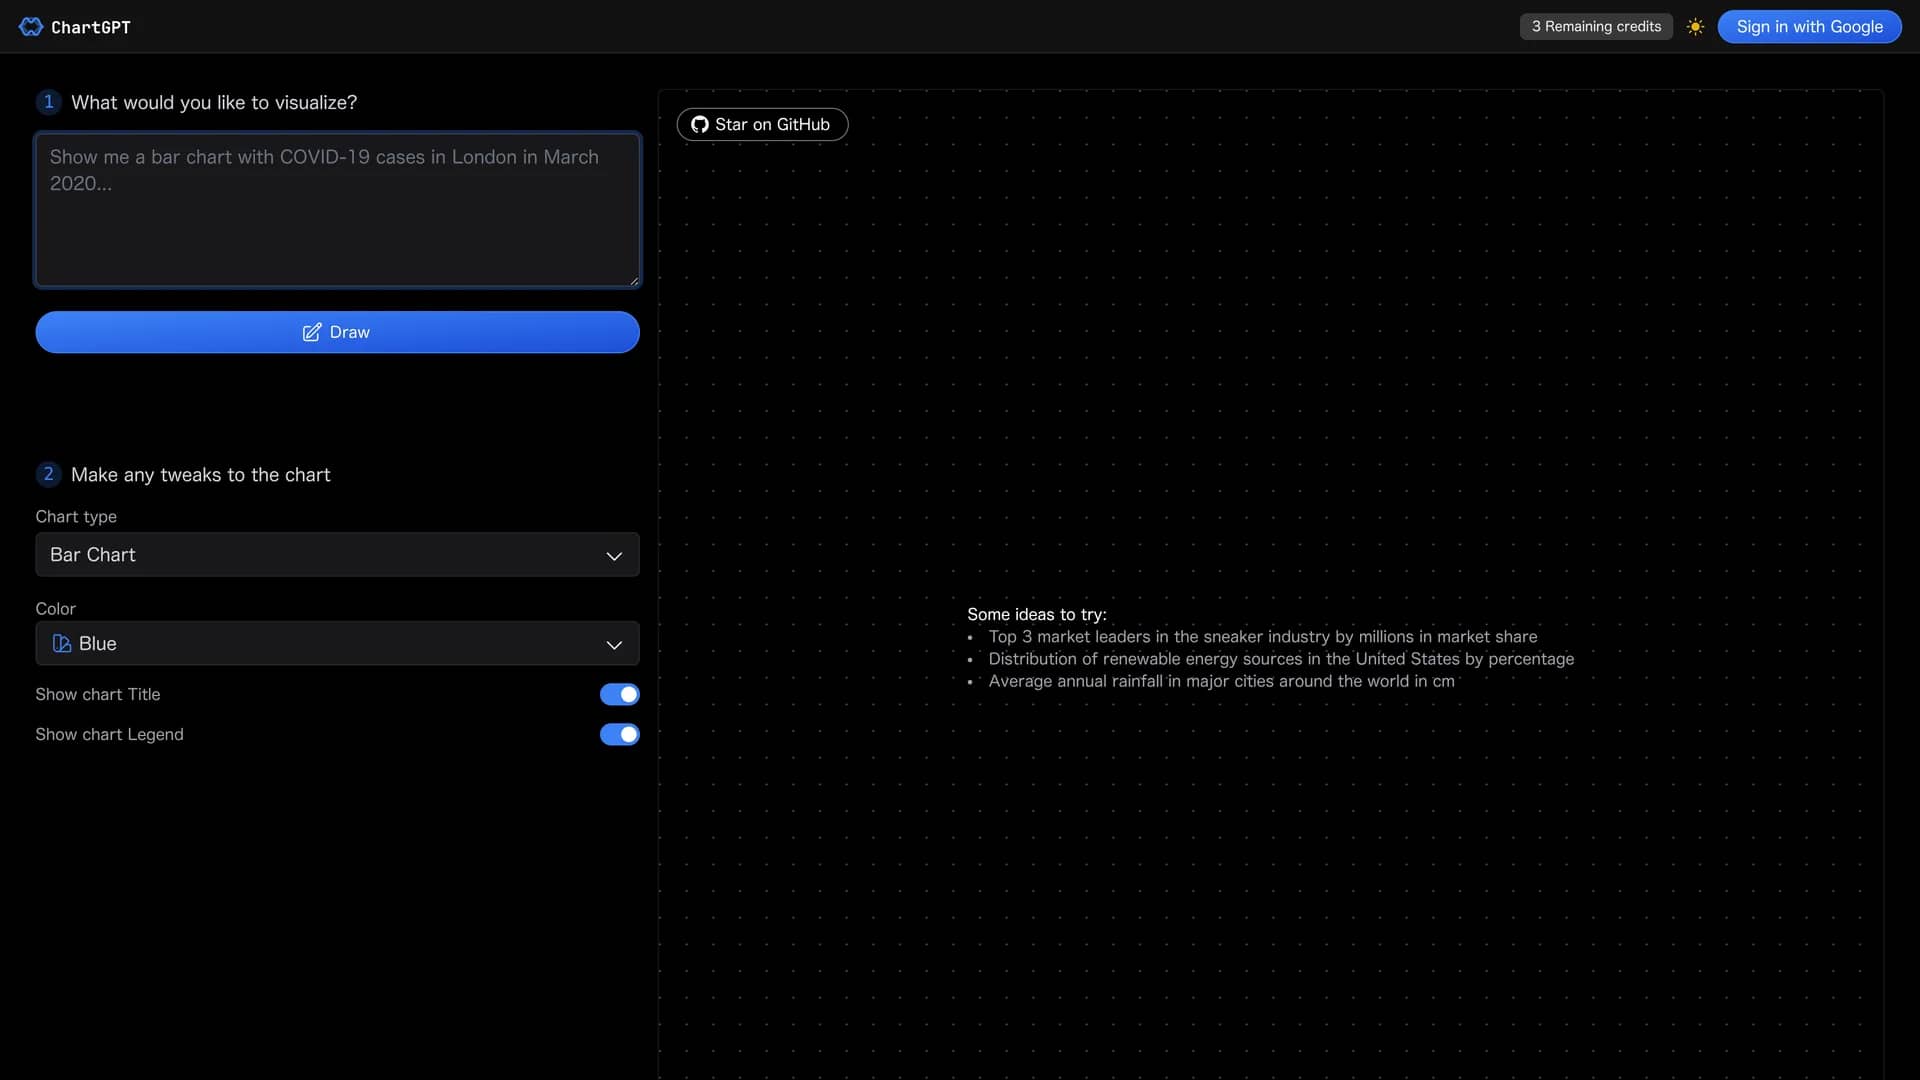Viewport: 1920px width, 1080px height.
Task: Click the Draw button
Action: click(x=337, y=332)
